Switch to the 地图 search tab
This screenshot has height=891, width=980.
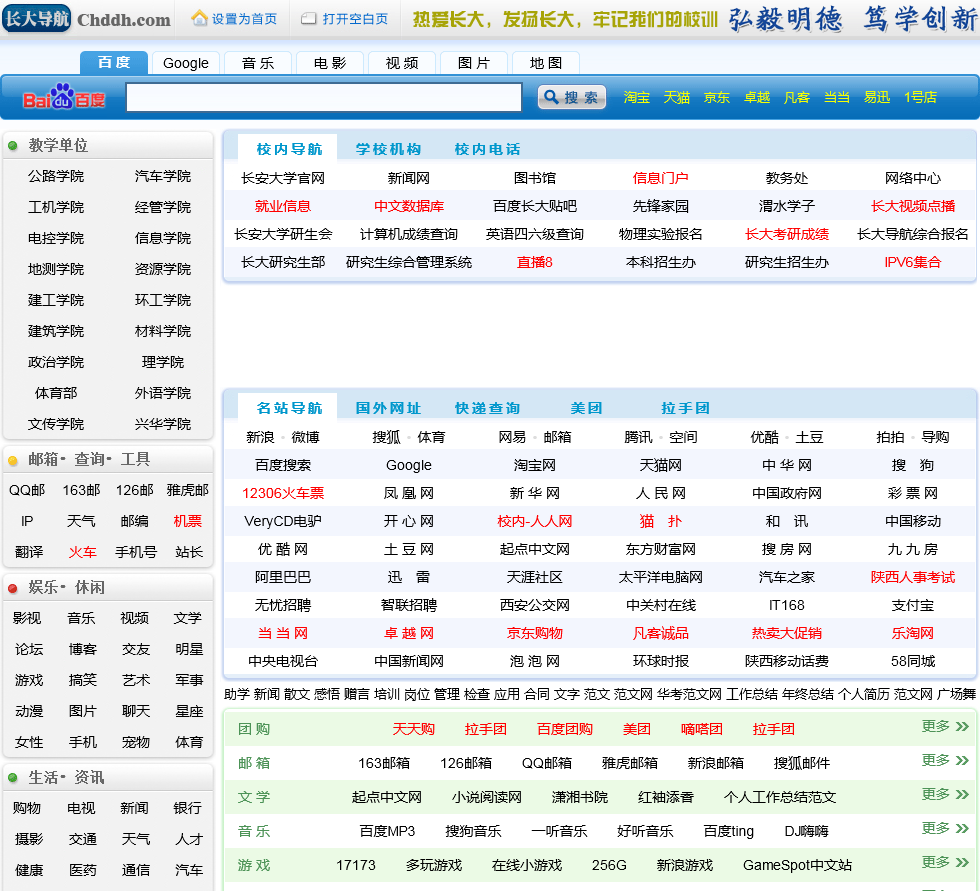tap(546, 63)
